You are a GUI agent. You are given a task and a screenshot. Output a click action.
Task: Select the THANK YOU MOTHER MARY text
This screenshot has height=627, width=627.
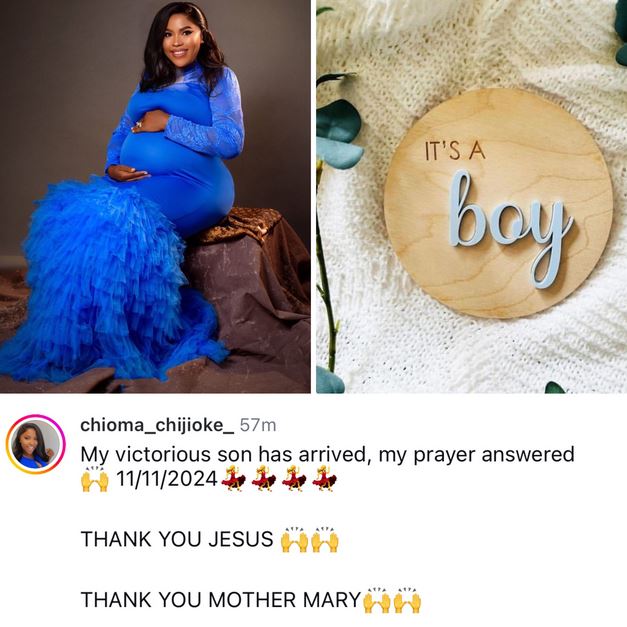221,600
